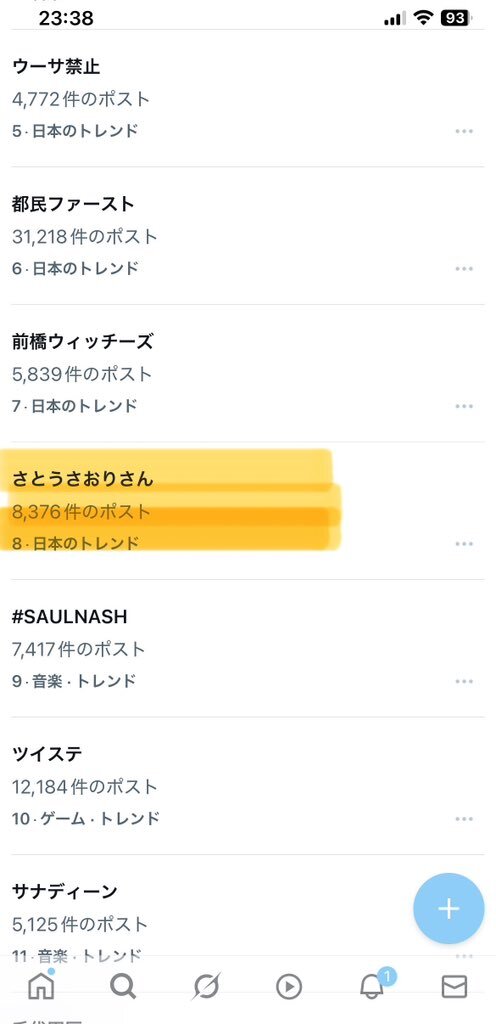
Task: Select the 前橋ウィッチーズ trend entry
Action: click(248, 374)
